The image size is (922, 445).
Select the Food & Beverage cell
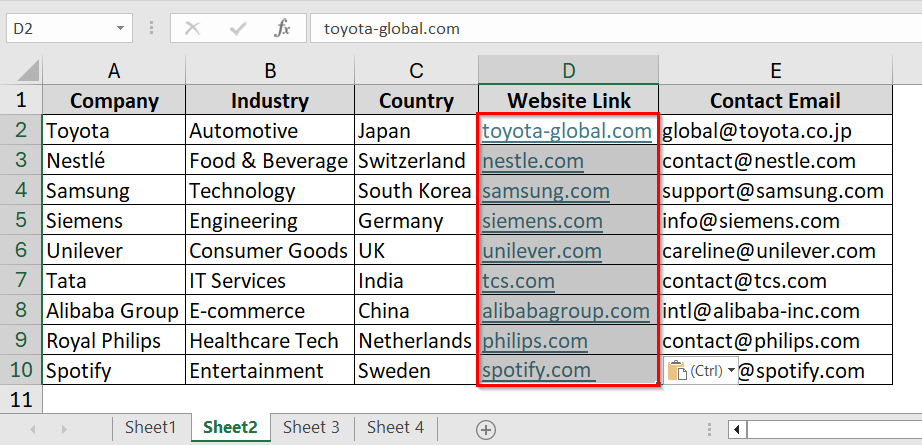point(270,160)
